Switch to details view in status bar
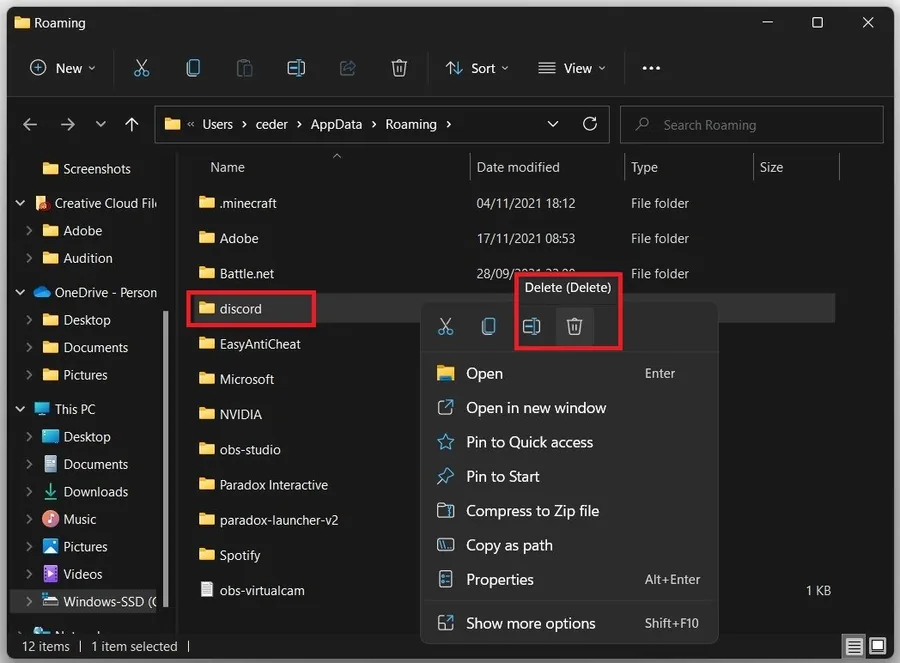 click(854, 646)
